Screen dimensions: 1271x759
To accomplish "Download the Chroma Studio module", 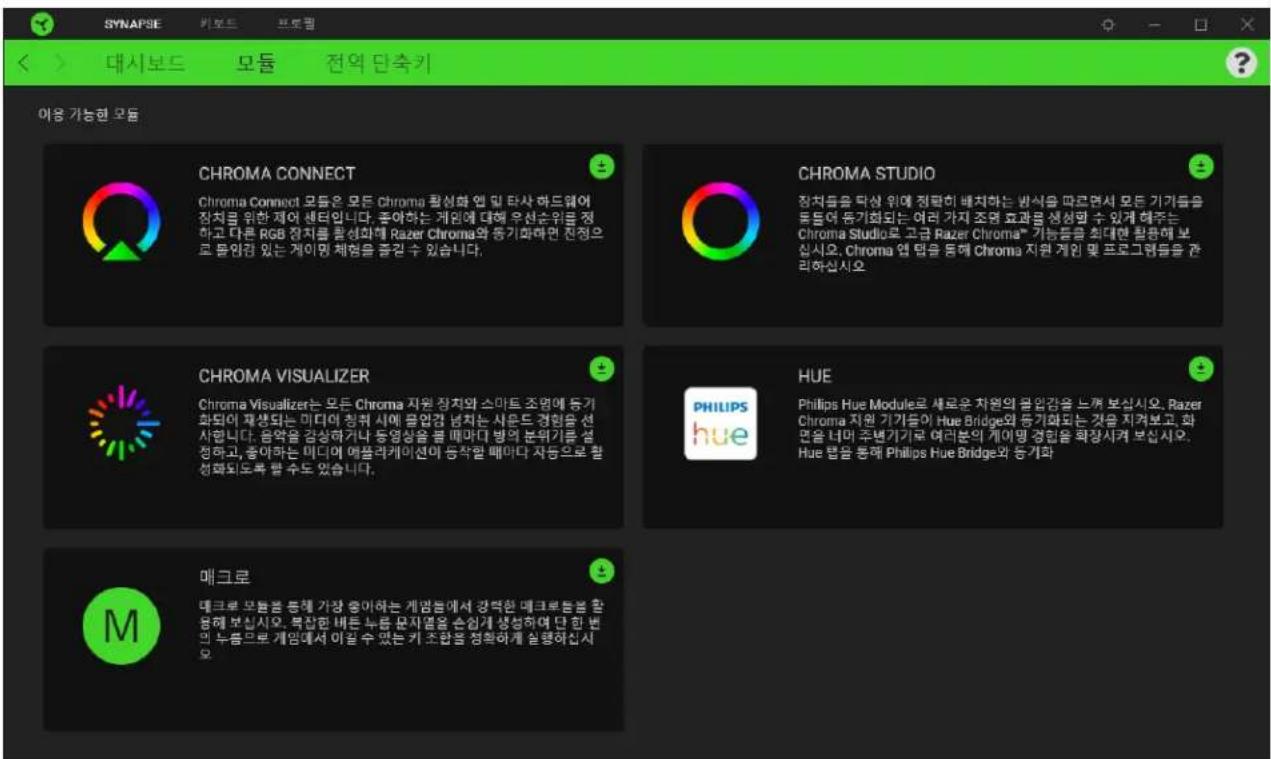I will pos(1200,166).
